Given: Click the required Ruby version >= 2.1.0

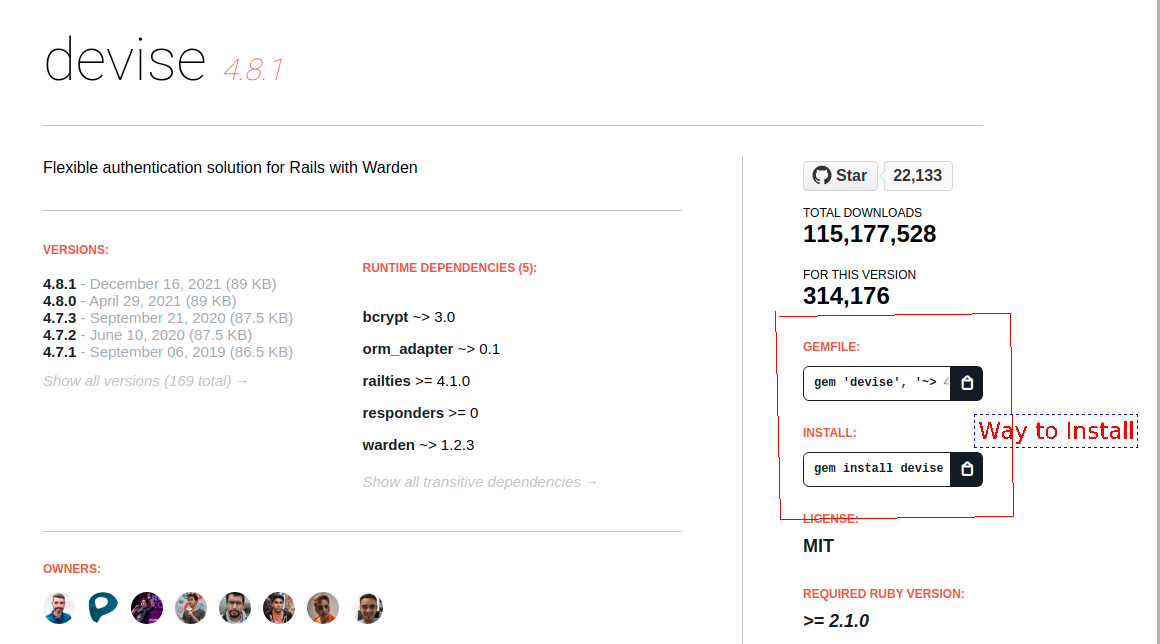Looking at the screenshot, I should pos(836,621).
